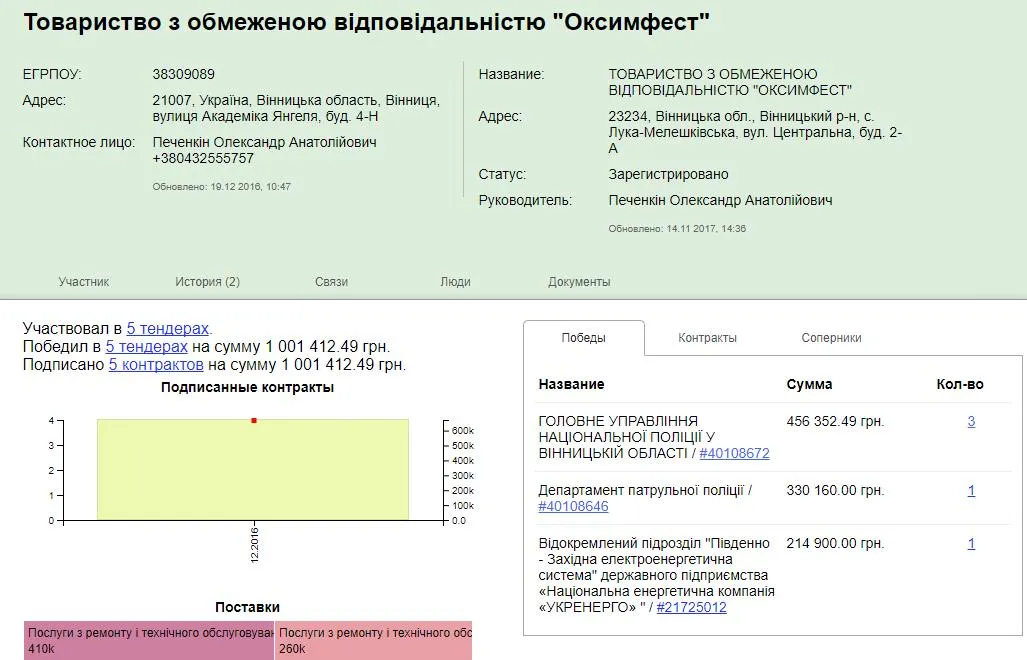The image size is (1027, 660).
Task: Open Укренерго code #21725012 link
Action: (x=691, y=607)
